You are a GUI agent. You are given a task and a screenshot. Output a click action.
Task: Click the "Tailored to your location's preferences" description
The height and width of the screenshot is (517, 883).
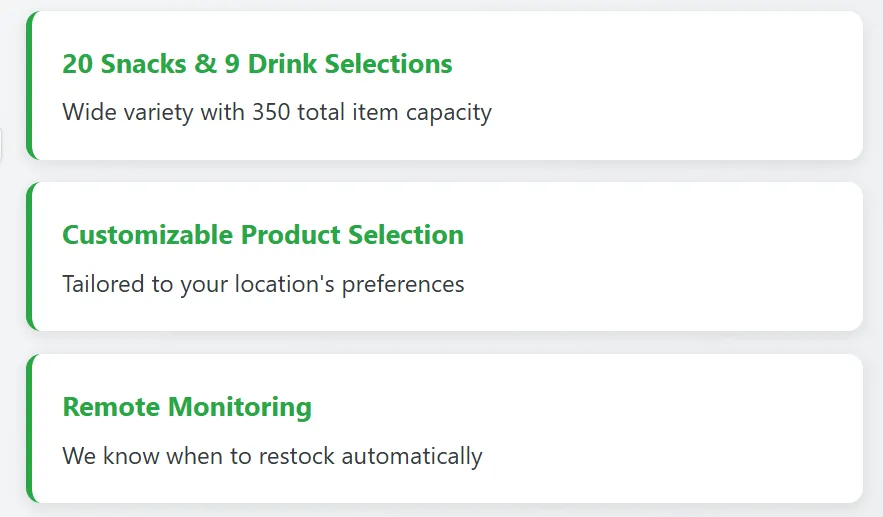coord(263,284)
